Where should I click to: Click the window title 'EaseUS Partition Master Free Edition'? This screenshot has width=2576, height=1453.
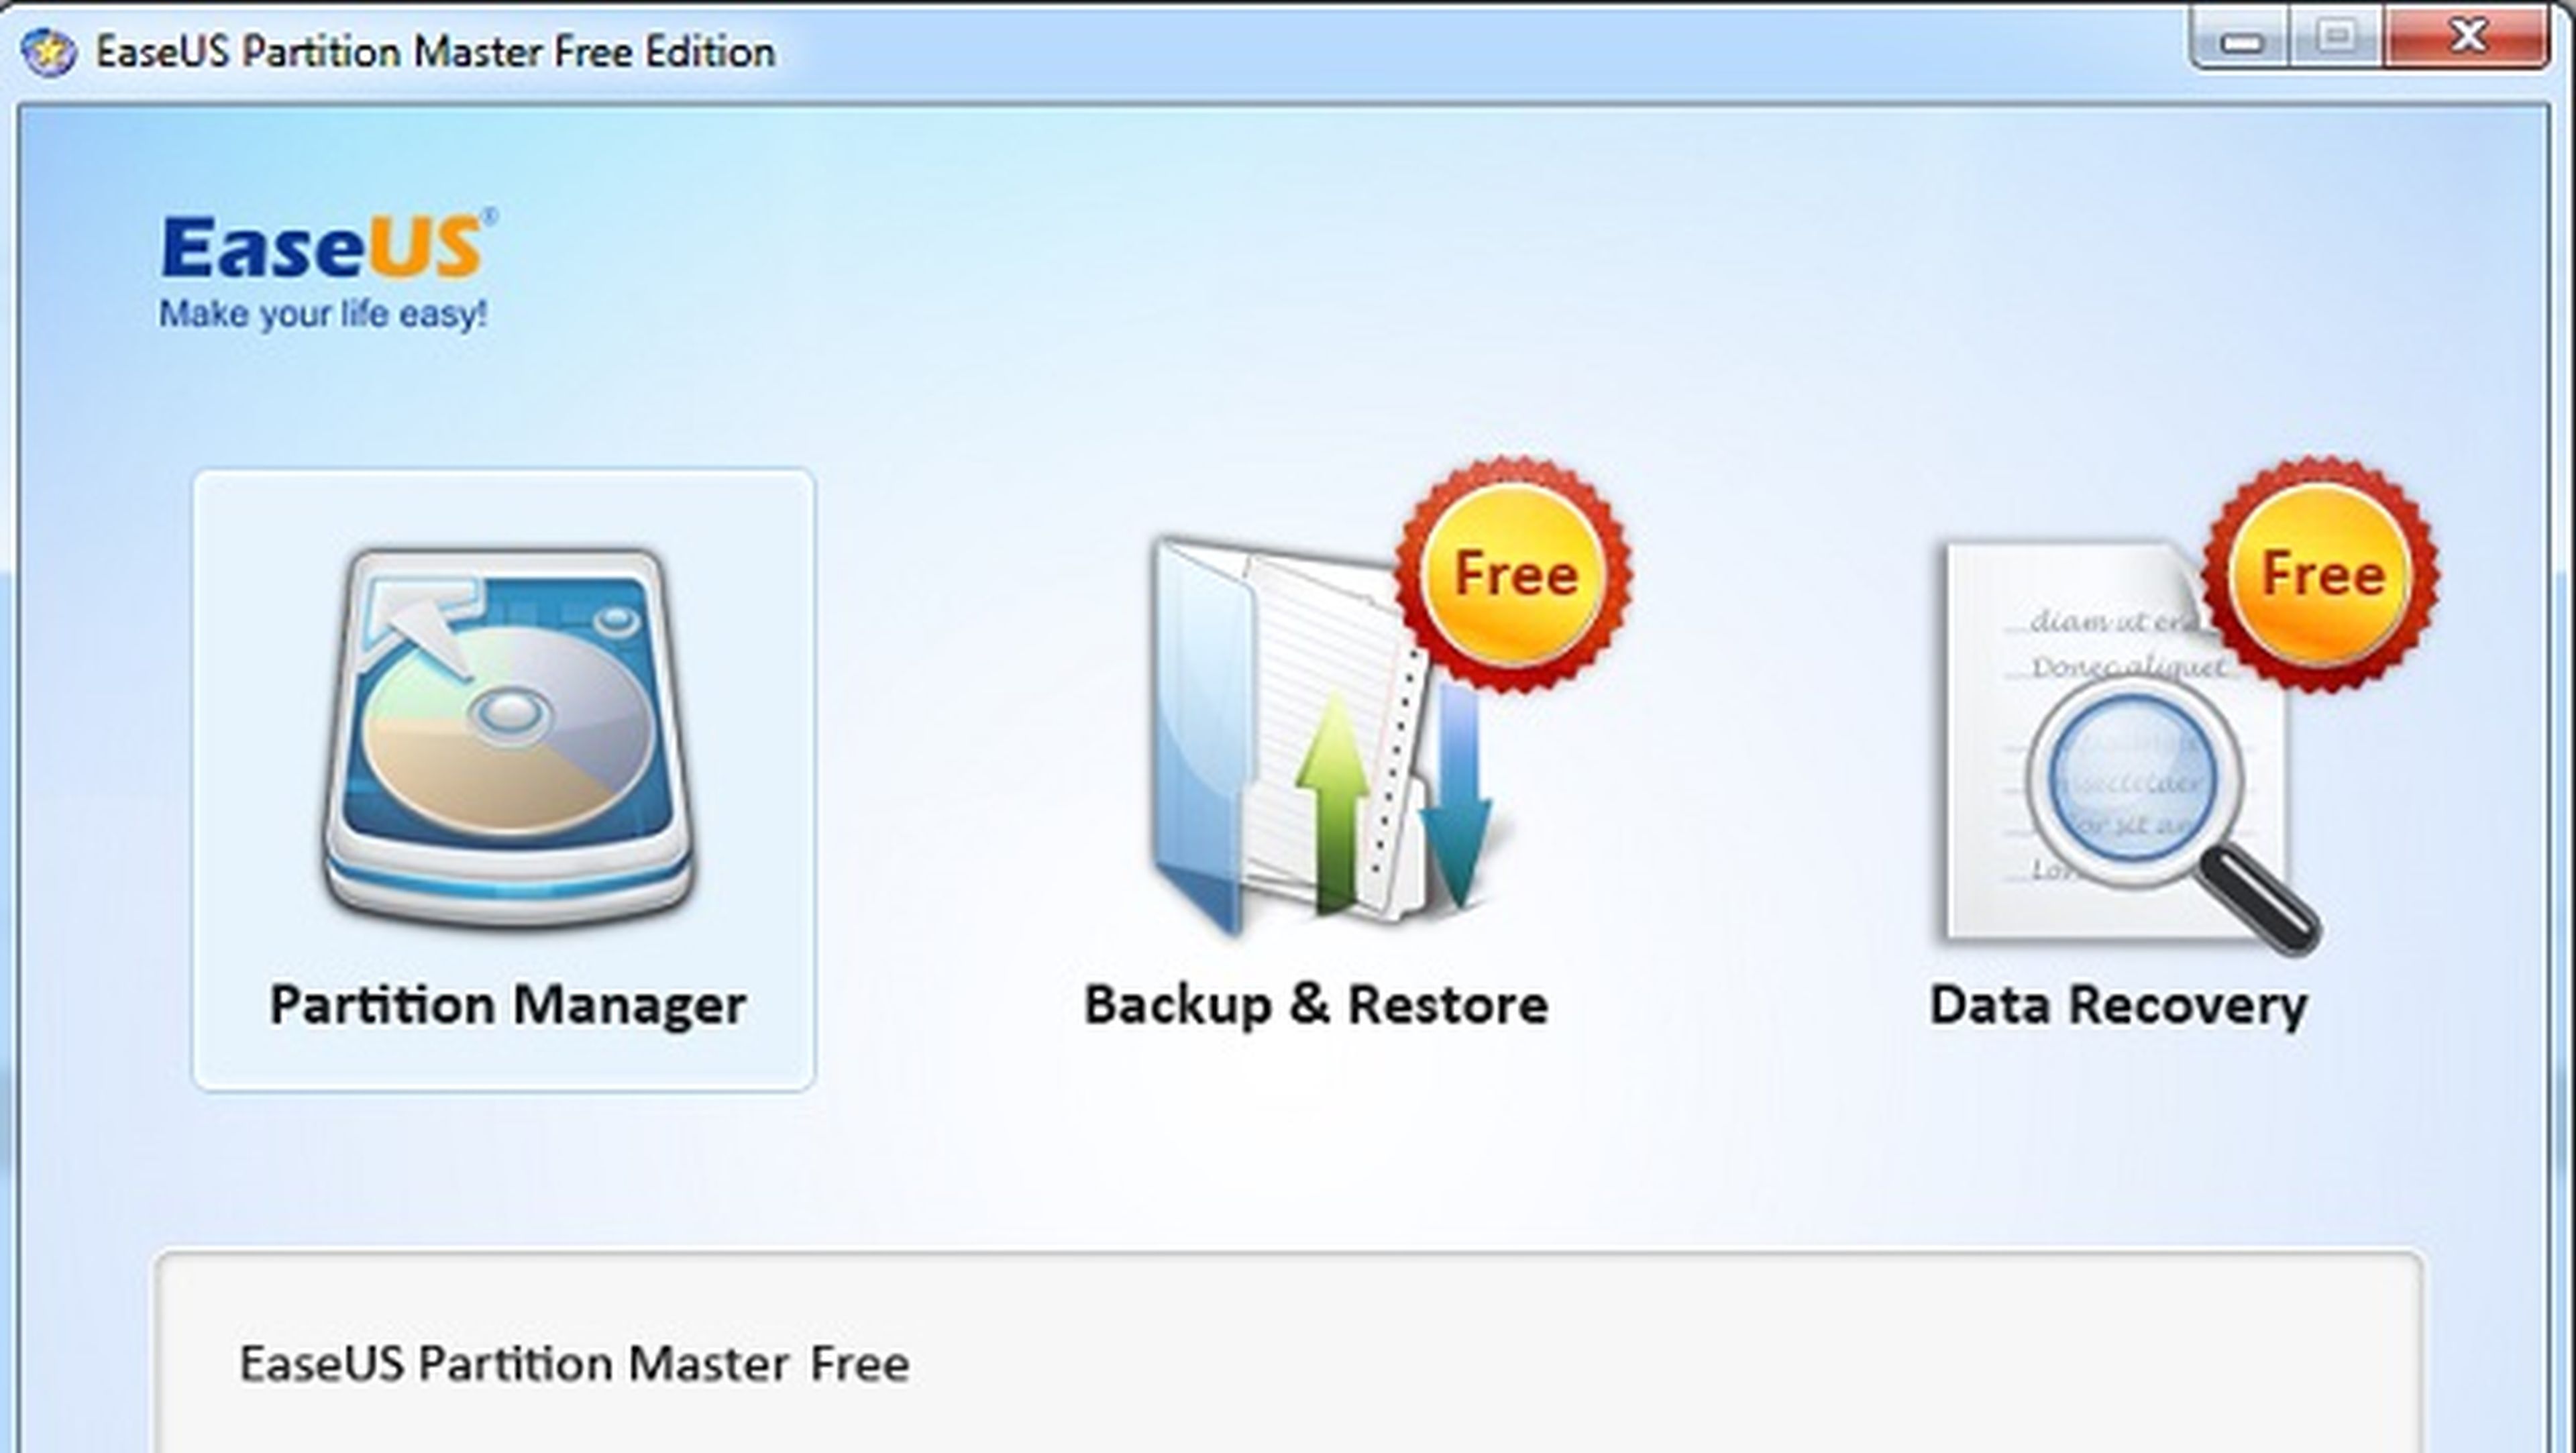[435, 52]
